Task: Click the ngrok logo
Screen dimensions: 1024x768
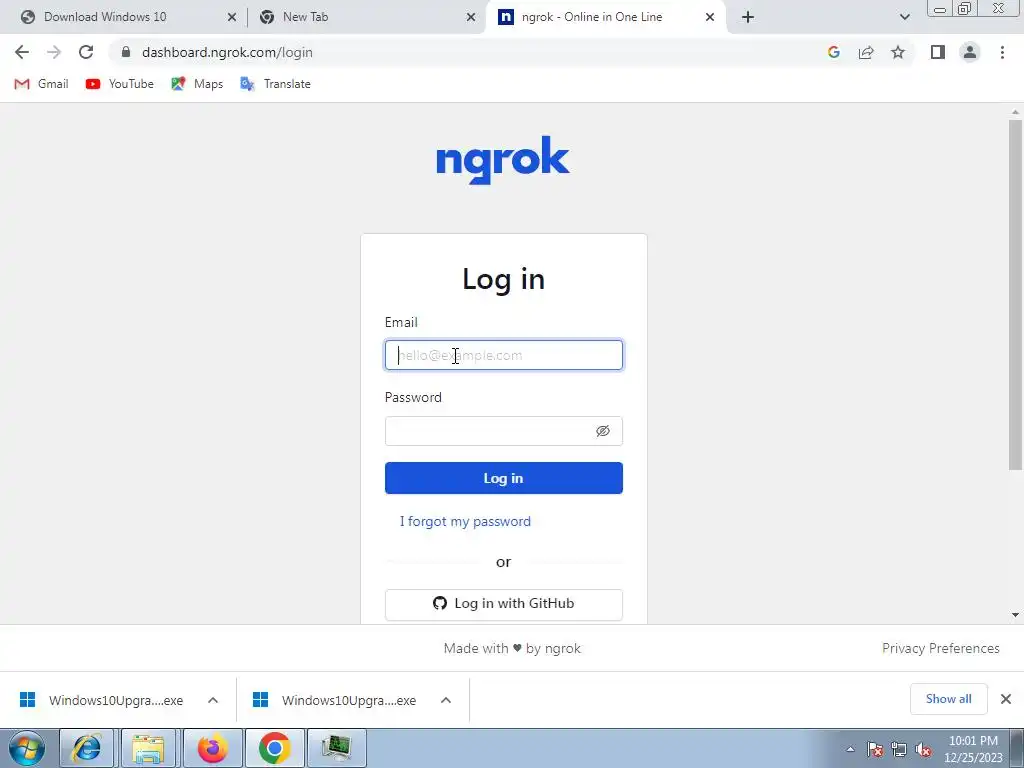Action: [503, 159]
